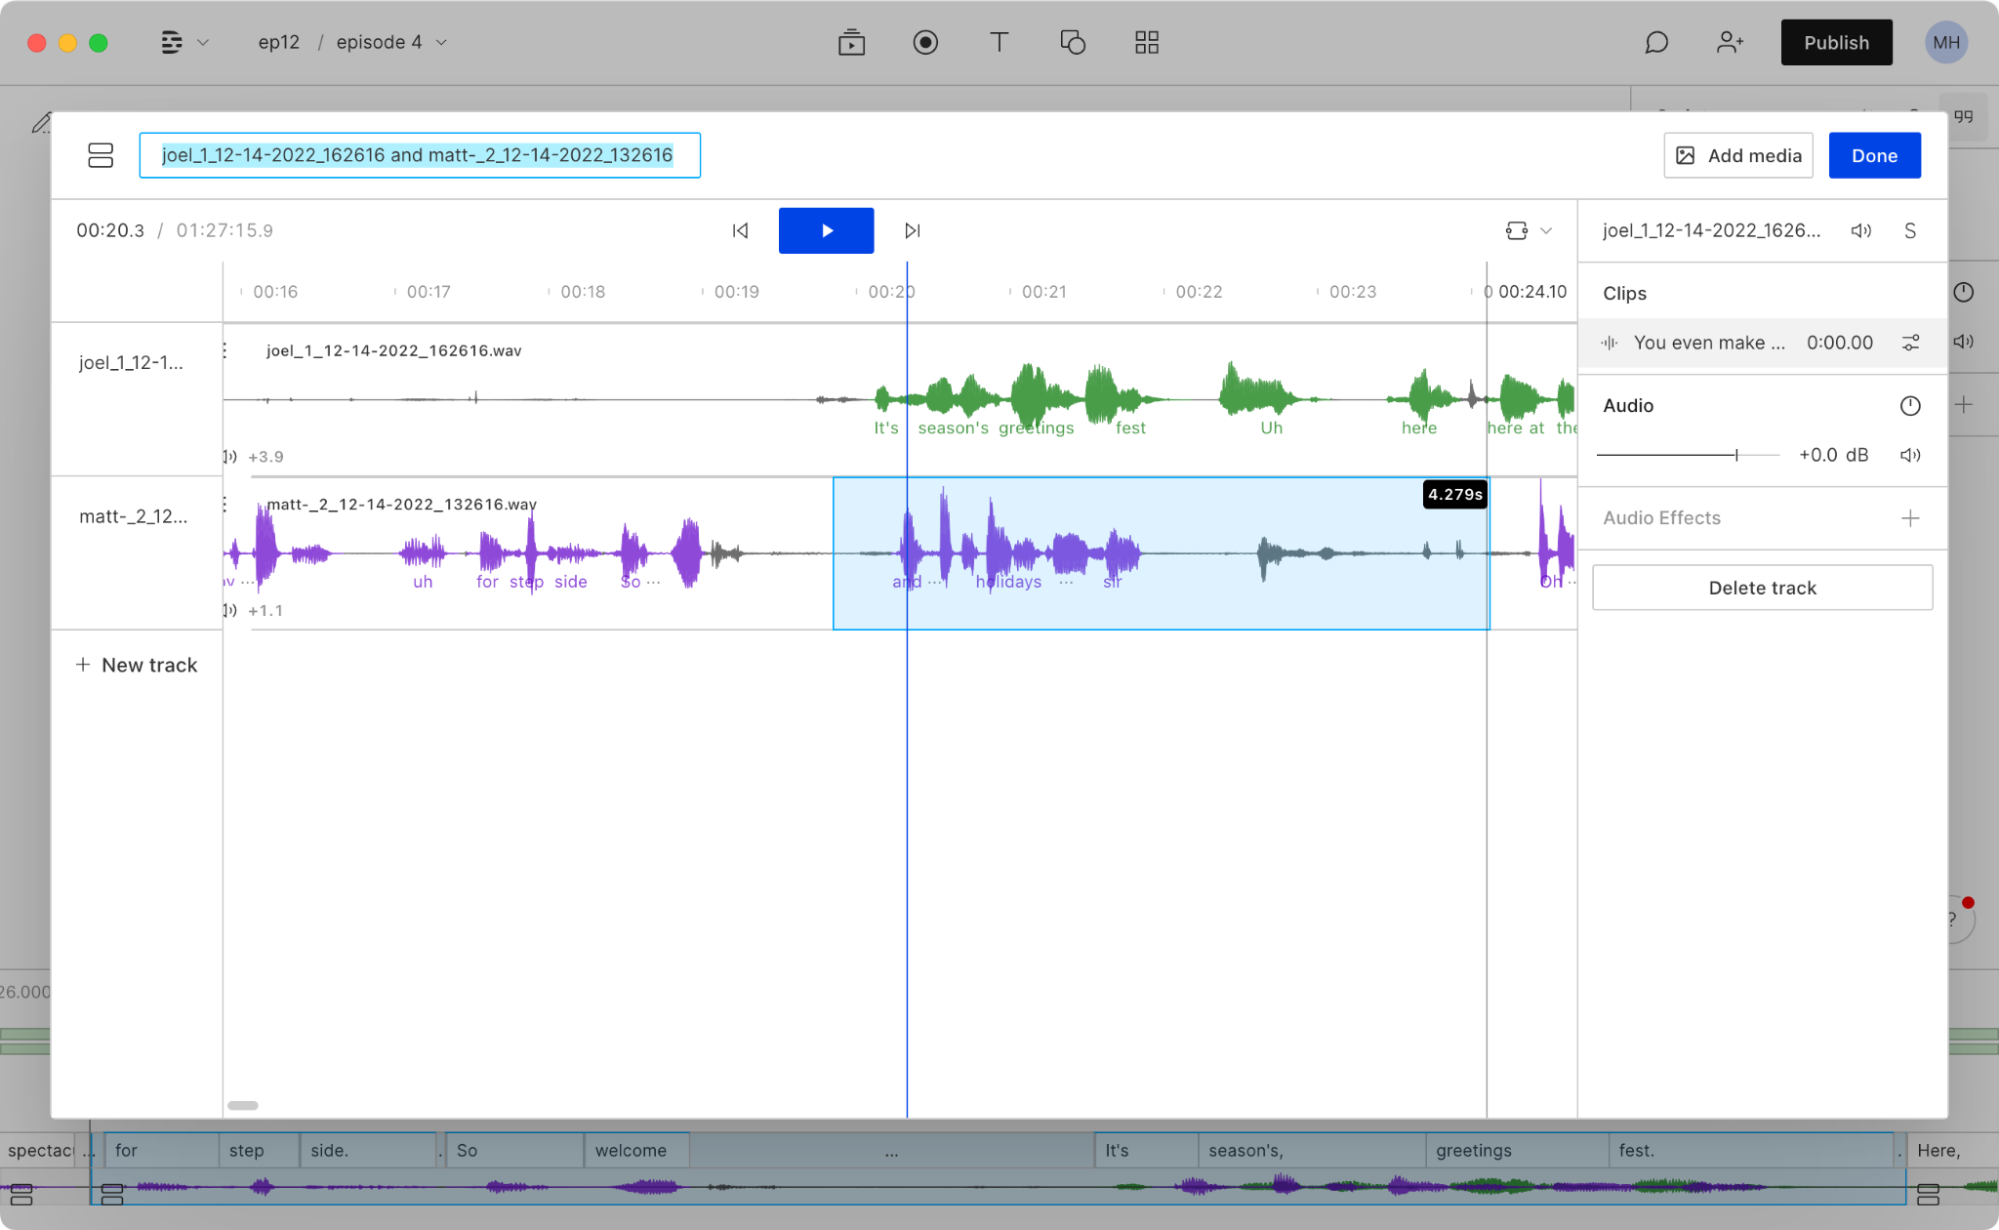The image size is (1999, 1230).
Task: Adjust the Audio volume dB slider
Action: coord(1736,455)
